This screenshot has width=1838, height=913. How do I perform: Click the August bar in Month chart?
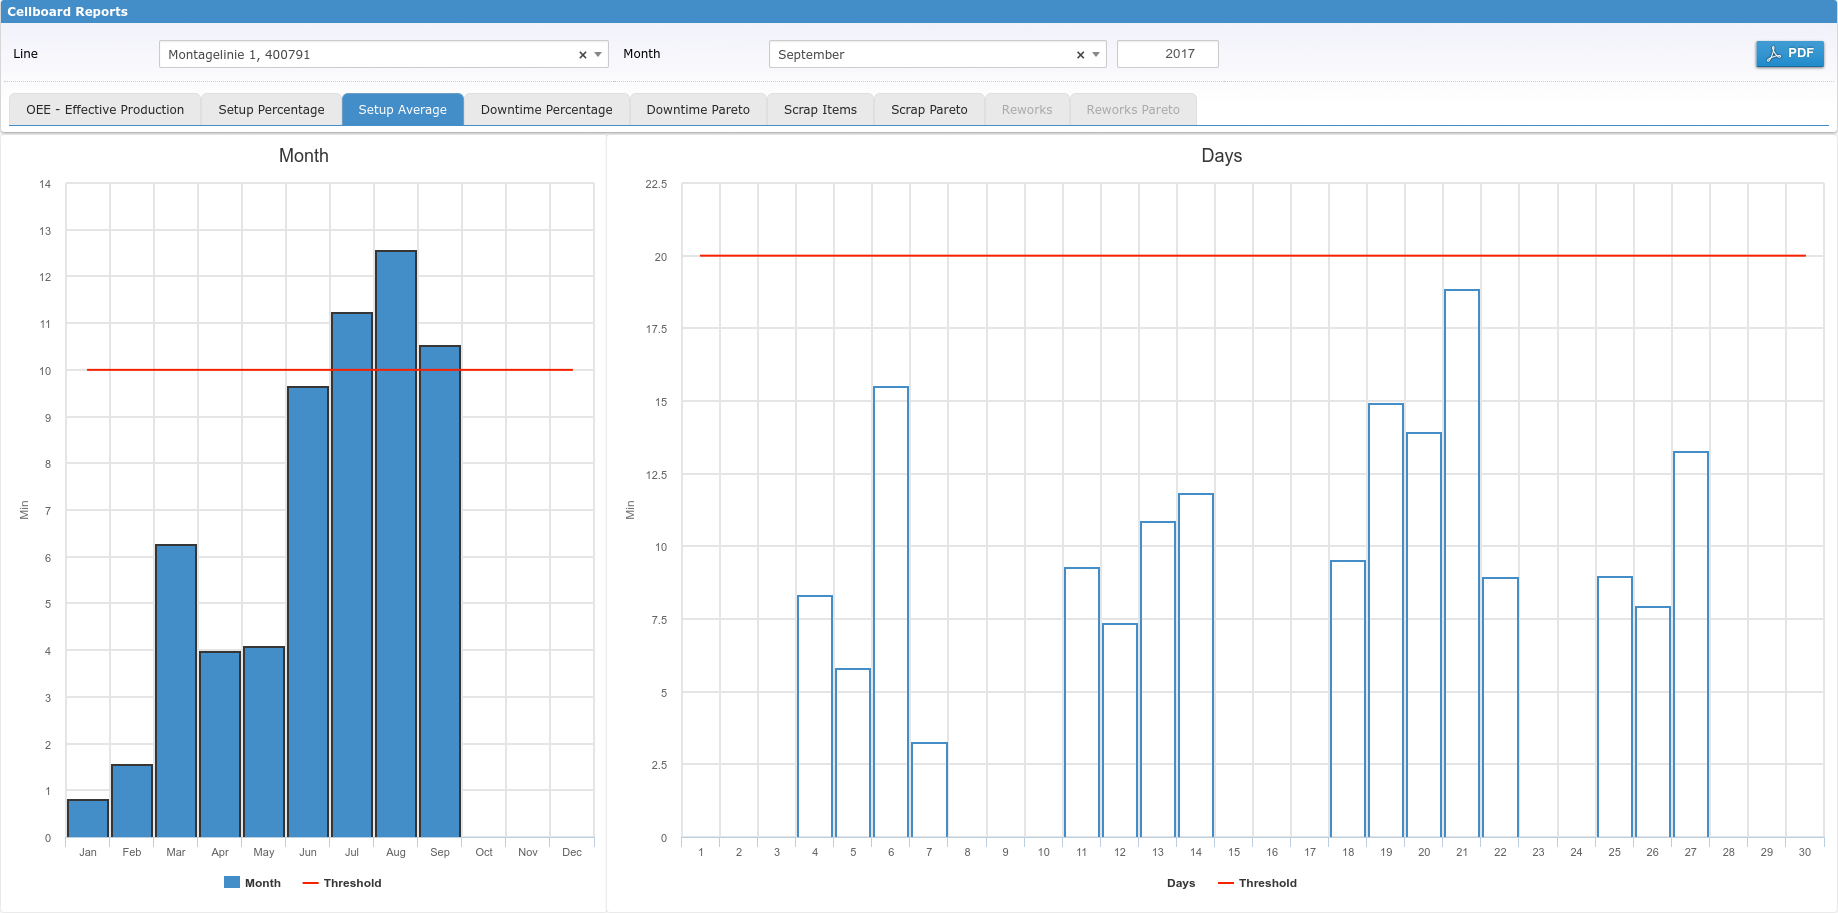[x=396, y=544]
